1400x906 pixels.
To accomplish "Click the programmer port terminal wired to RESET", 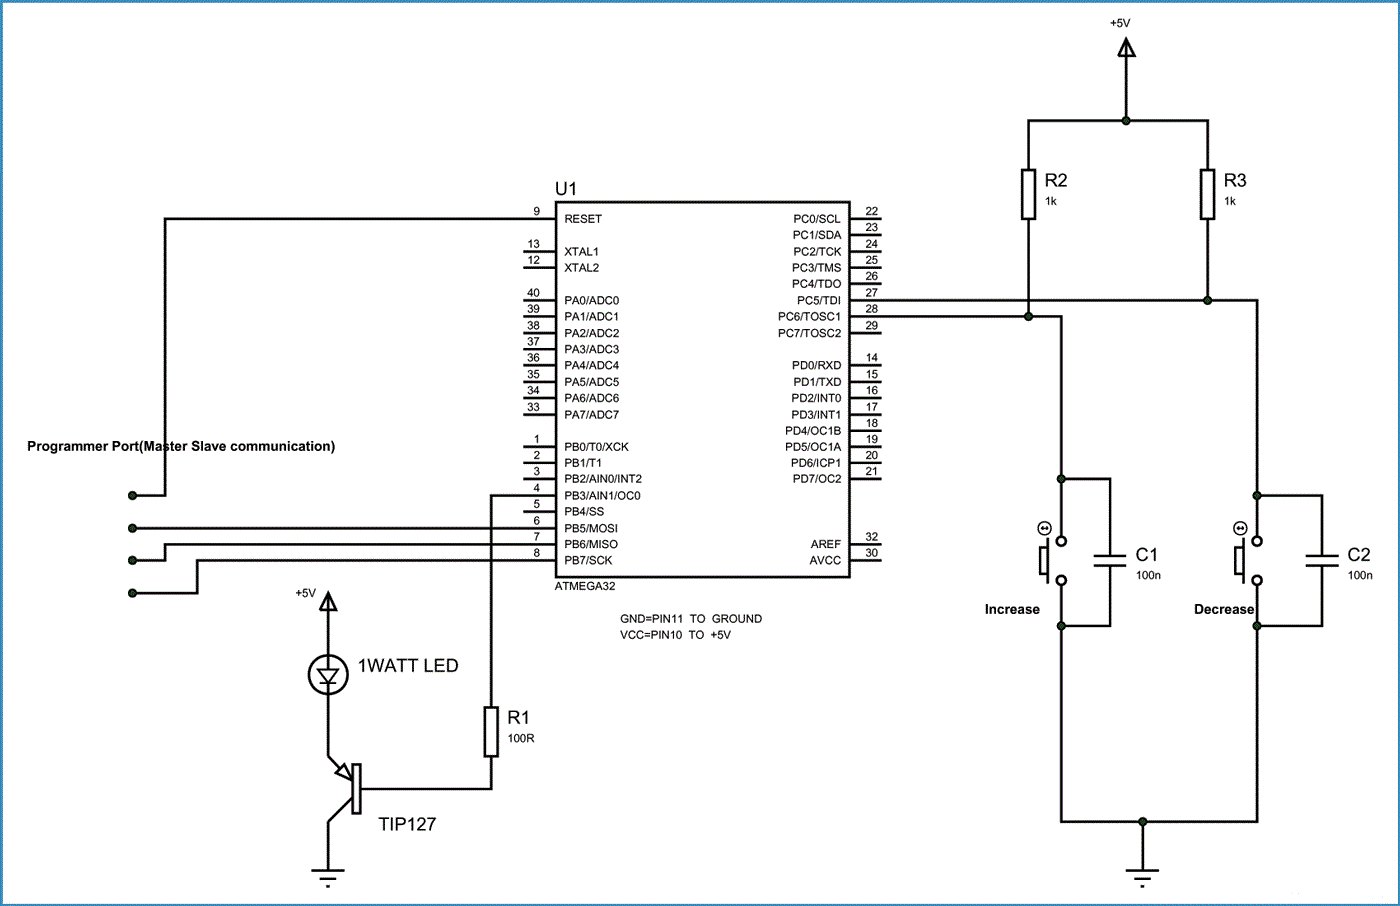I will (132, 496).
